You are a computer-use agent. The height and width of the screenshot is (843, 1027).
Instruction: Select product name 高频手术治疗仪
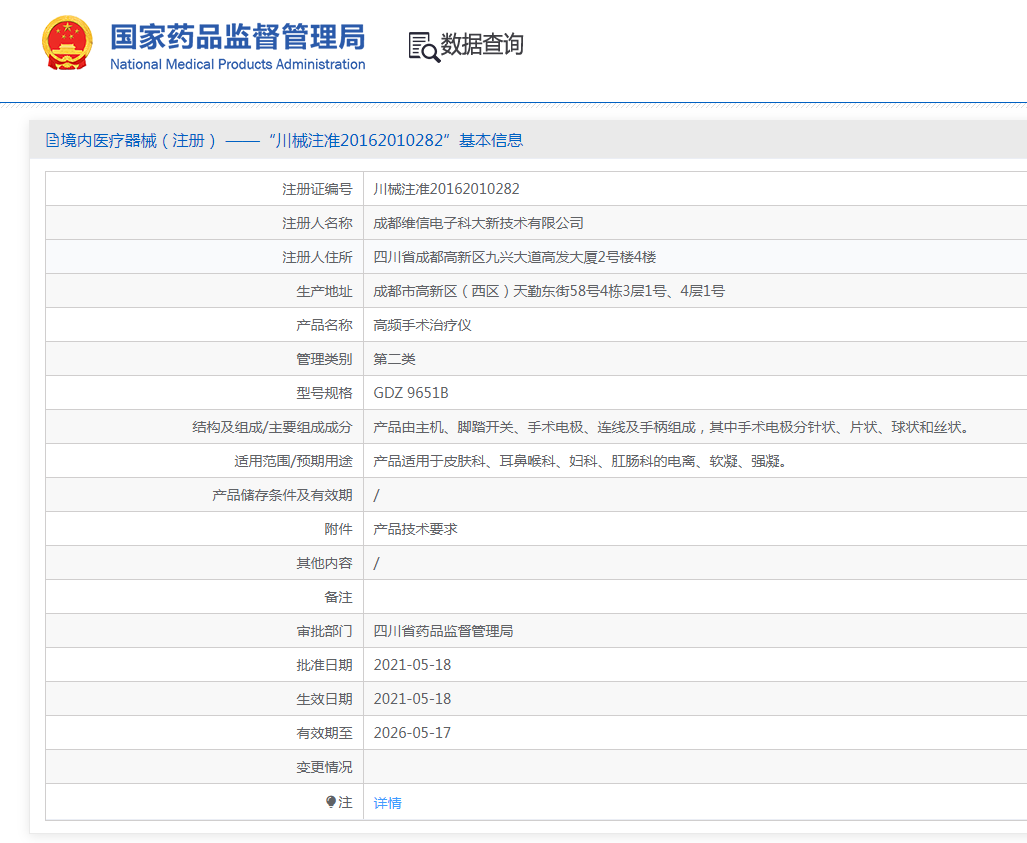(x=422, y=325)
